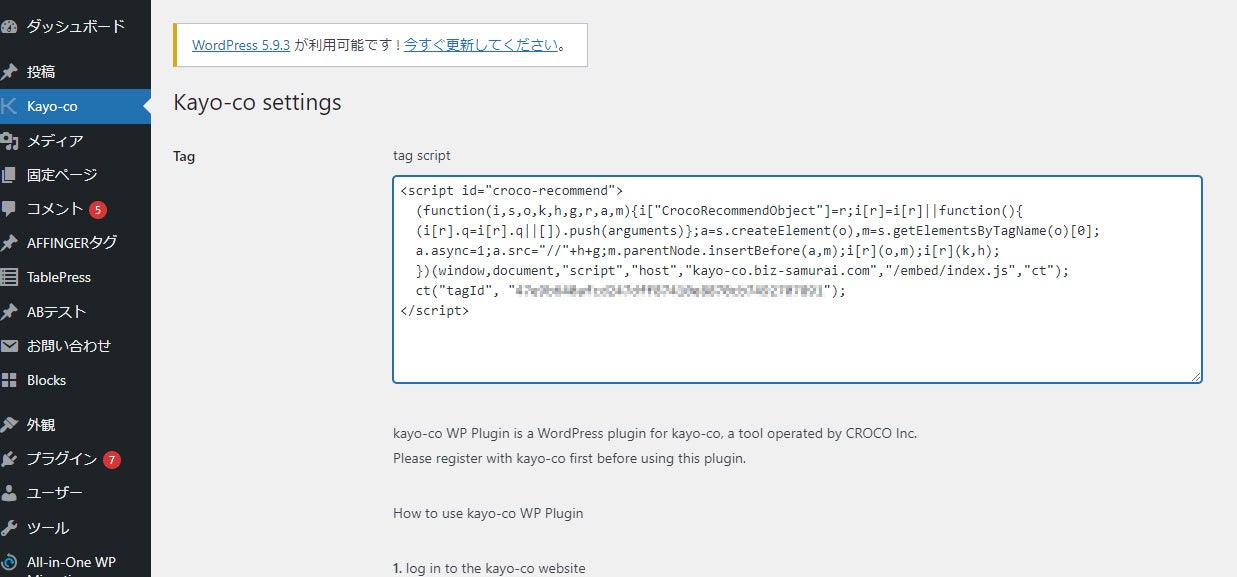Viewport: 1237px width, 577px height.
Task: Click the closing </script> line
Action: tap(434, 311)
